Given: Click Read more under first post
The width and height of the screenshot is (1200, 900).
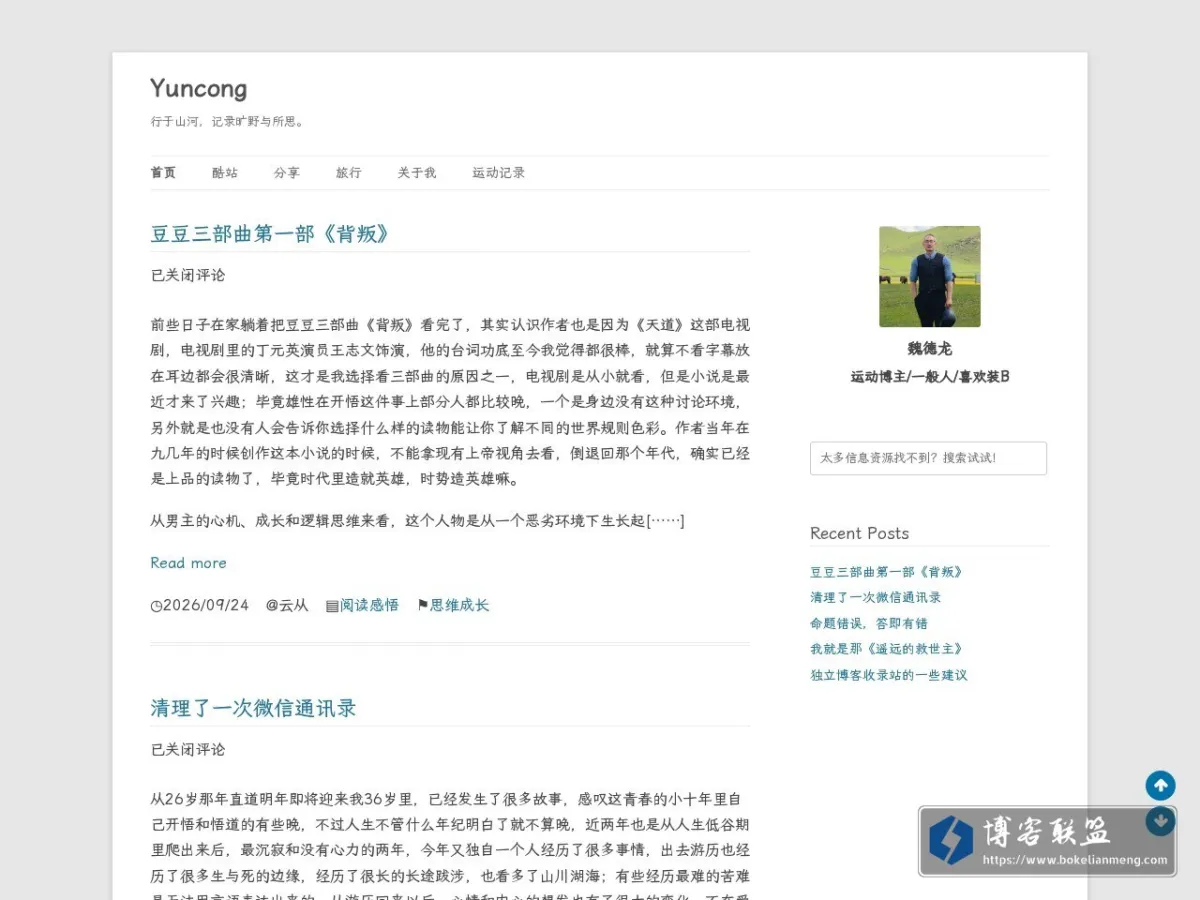Looking at the screenshot, I should (188, 563).
